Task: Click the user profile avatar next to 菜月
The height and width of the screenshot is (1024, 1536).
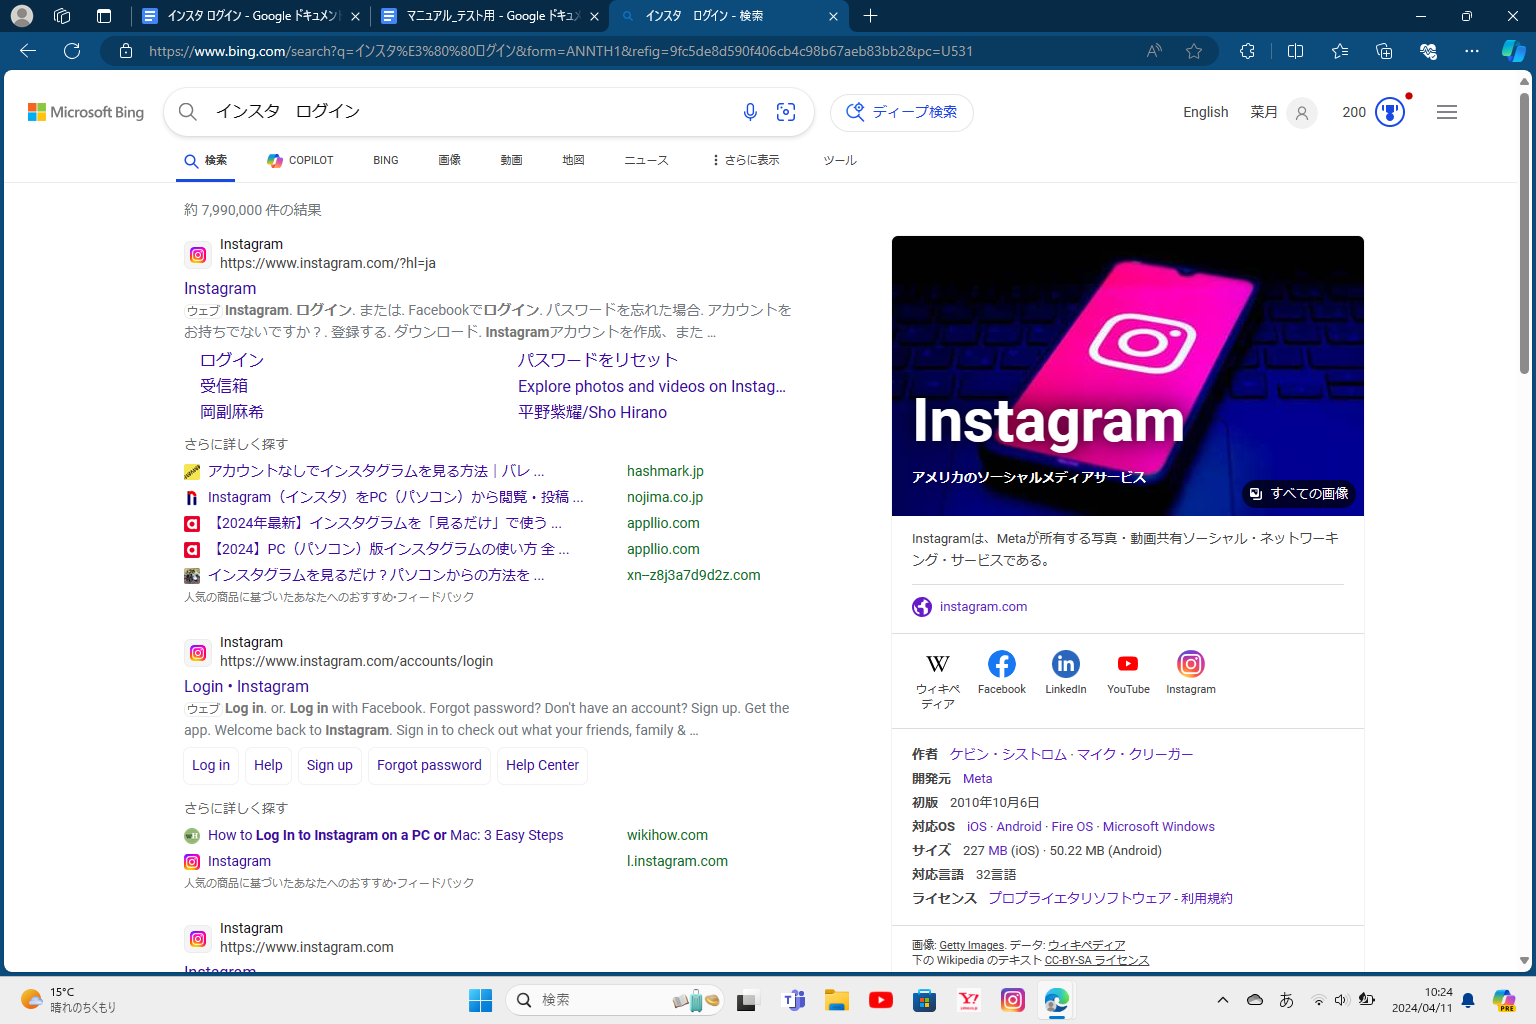Action: pyautogui.click(x=1302, y=112)
